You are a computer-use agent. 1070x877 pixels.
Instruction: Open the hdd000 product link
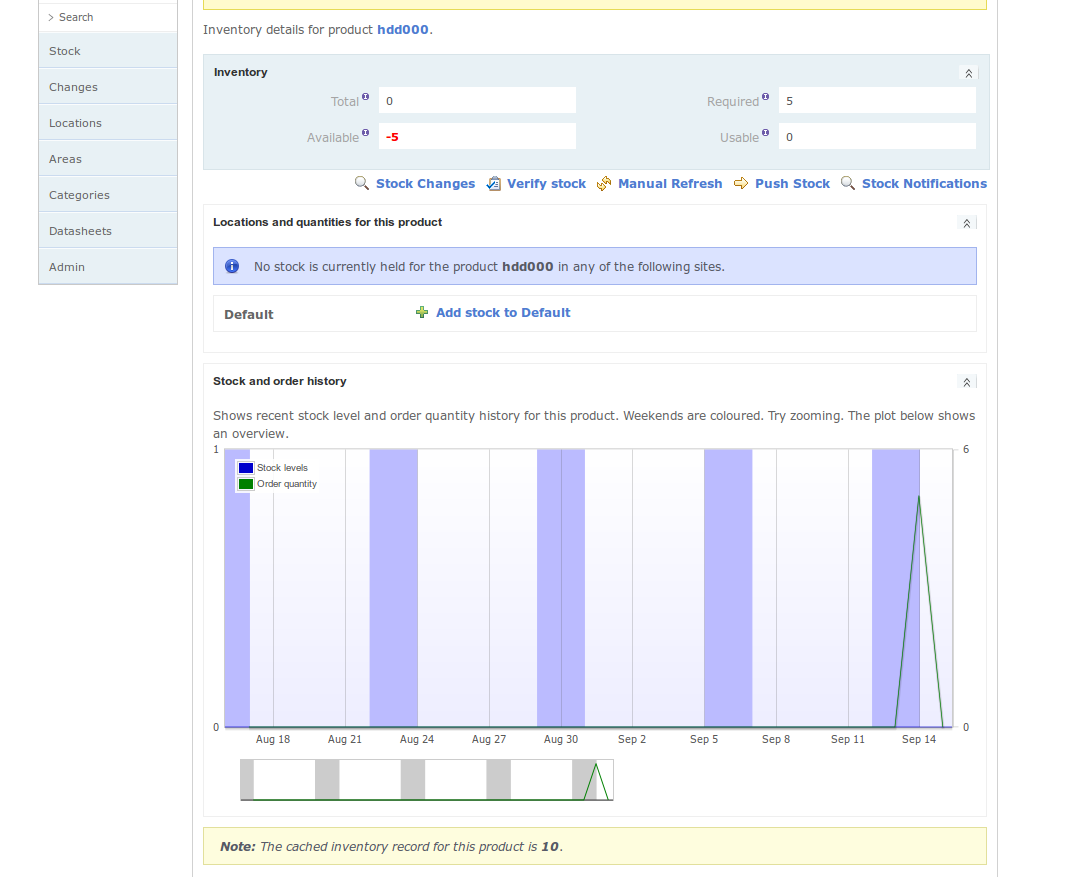[403, 30]
